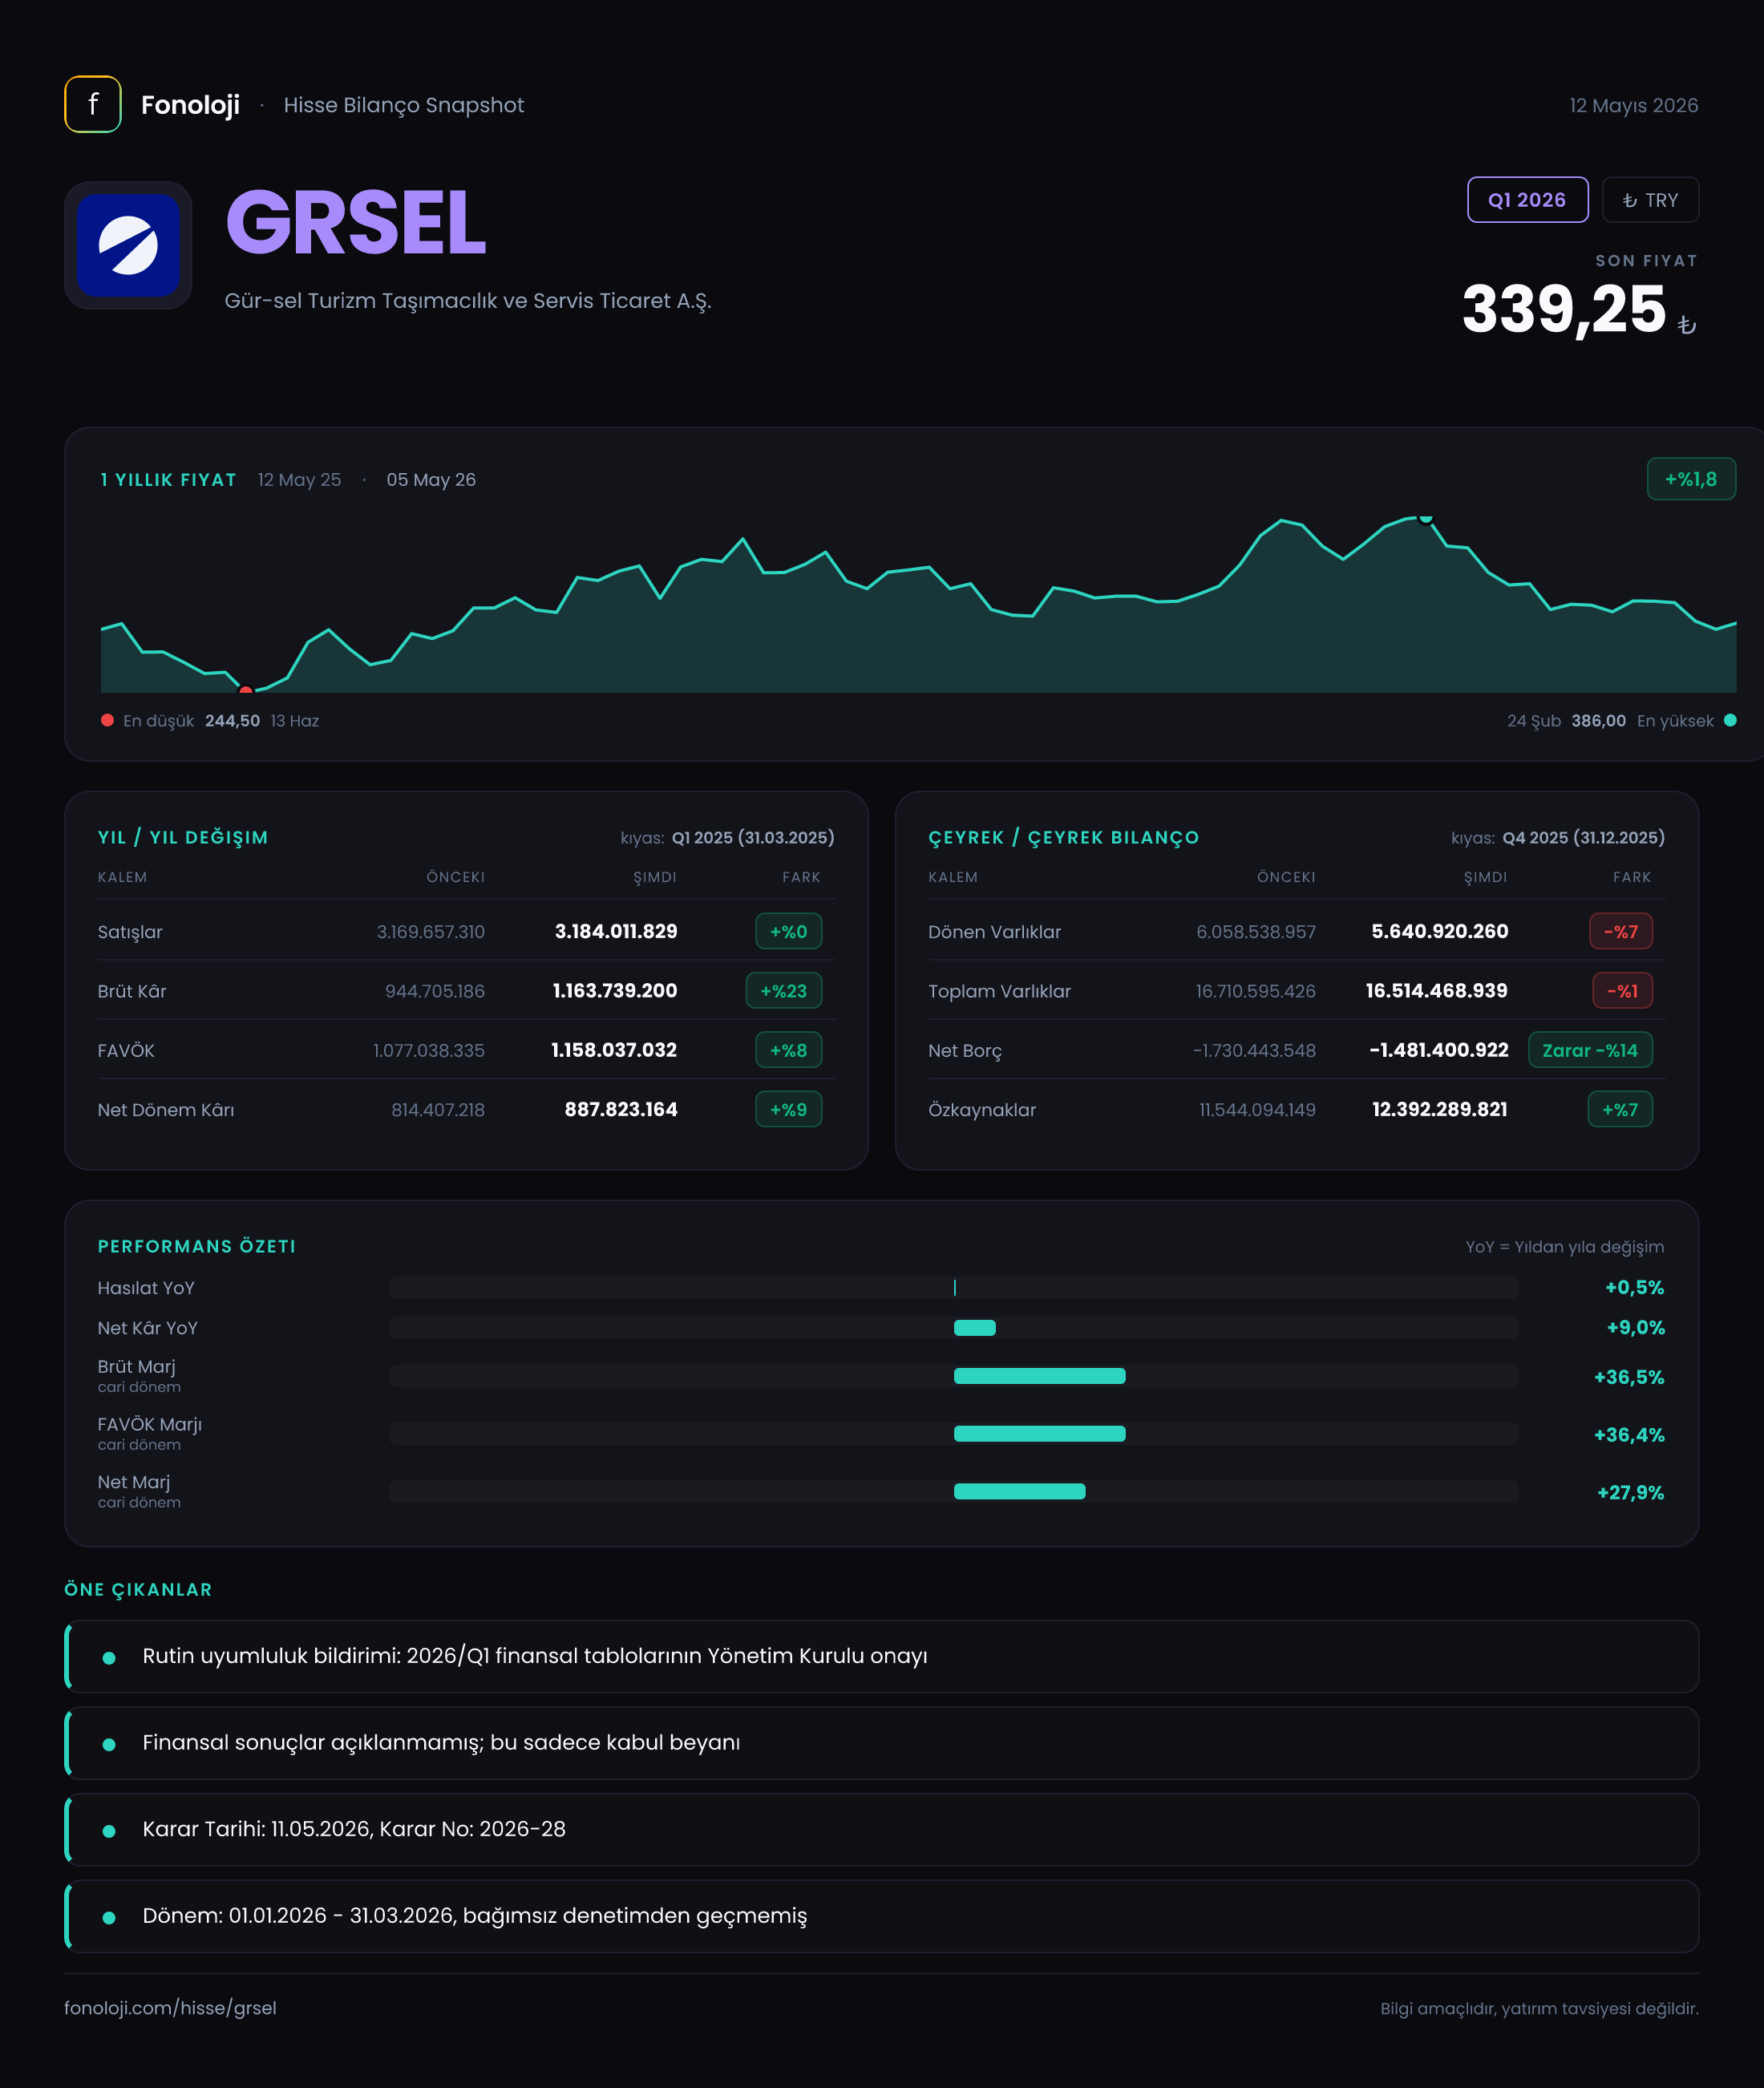Image resolution: width=1764 pixels, height=2088 pixels.
Task: Click the '1 YILLIK FİYAT' chart label
Action: click(168, 480)
